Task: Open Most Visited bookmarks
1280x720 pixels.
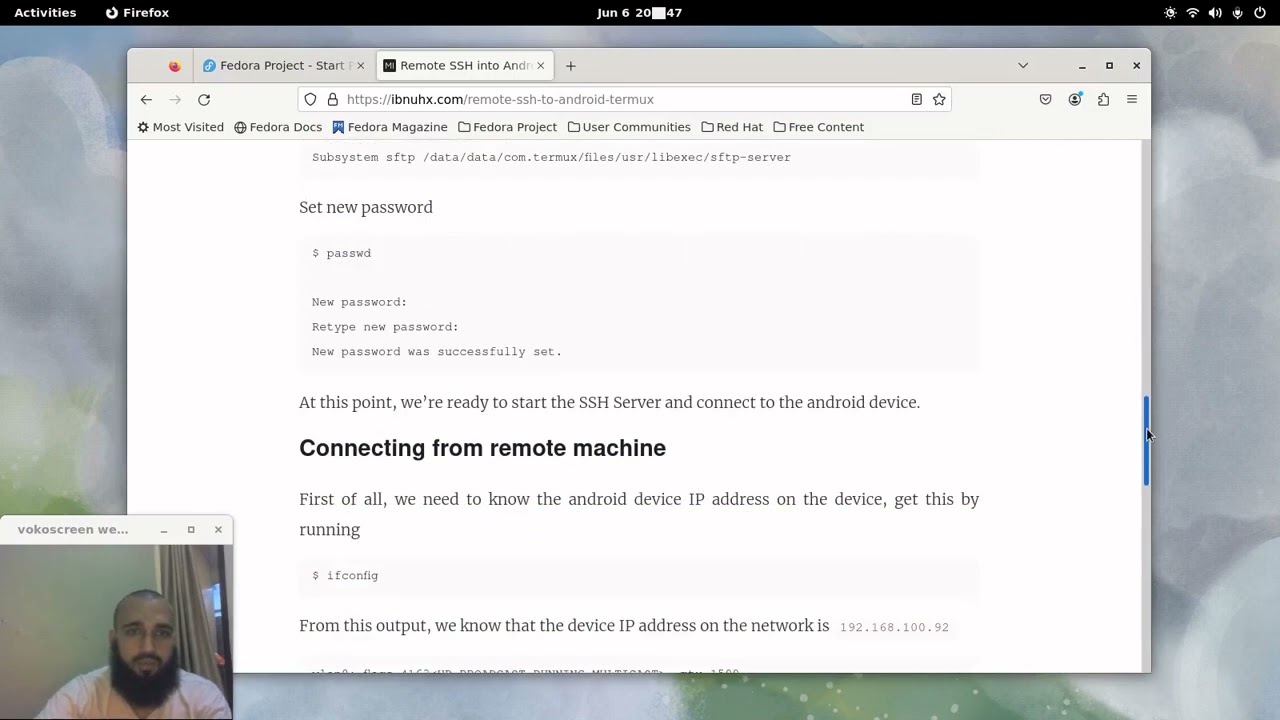Action: click(180, 127)
